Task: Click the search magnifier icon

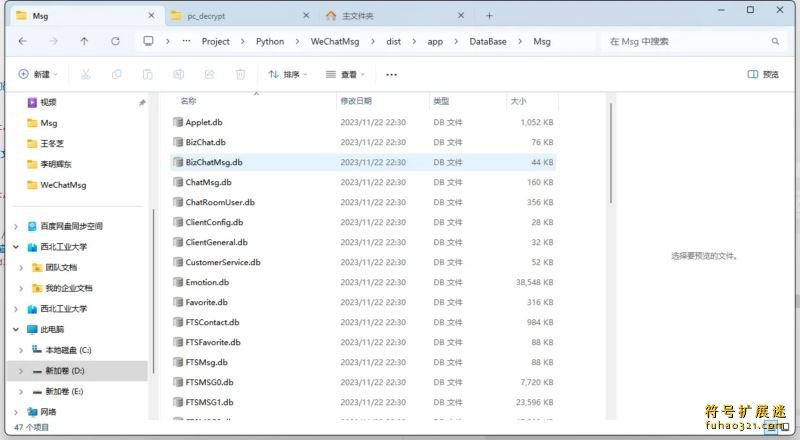Action: 775,41
